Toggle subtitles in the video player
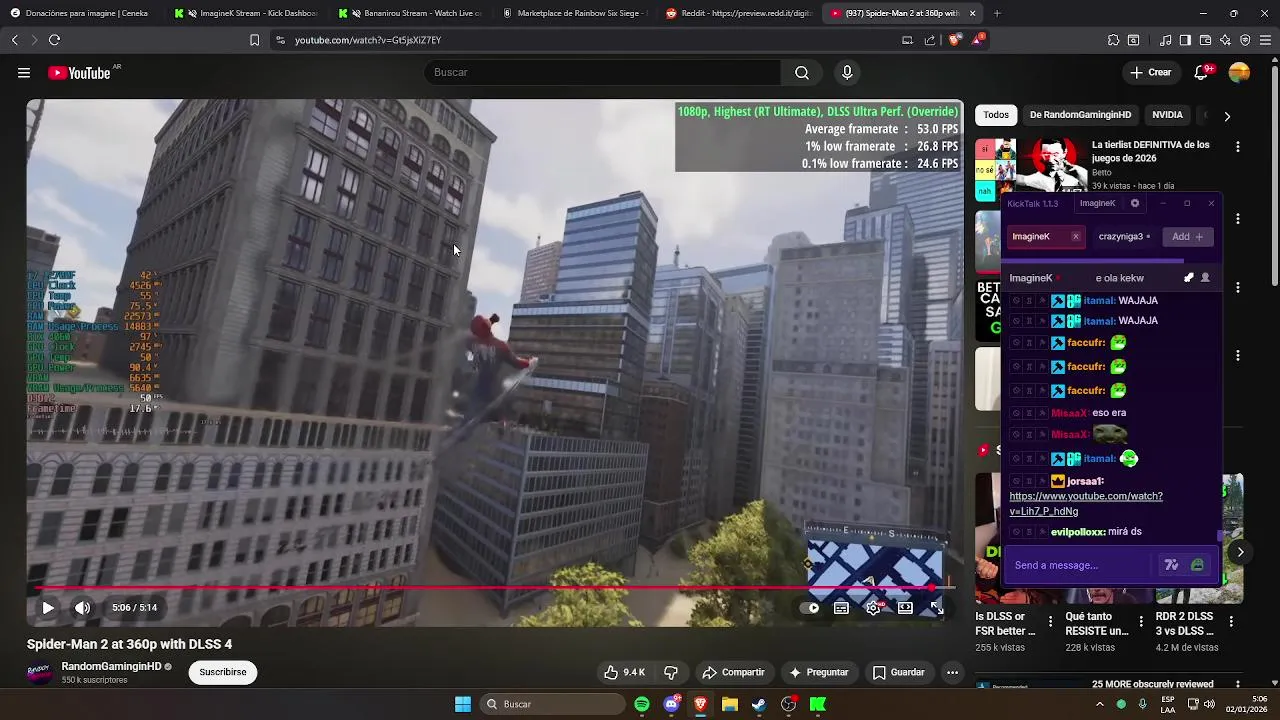 click(841, 607)
